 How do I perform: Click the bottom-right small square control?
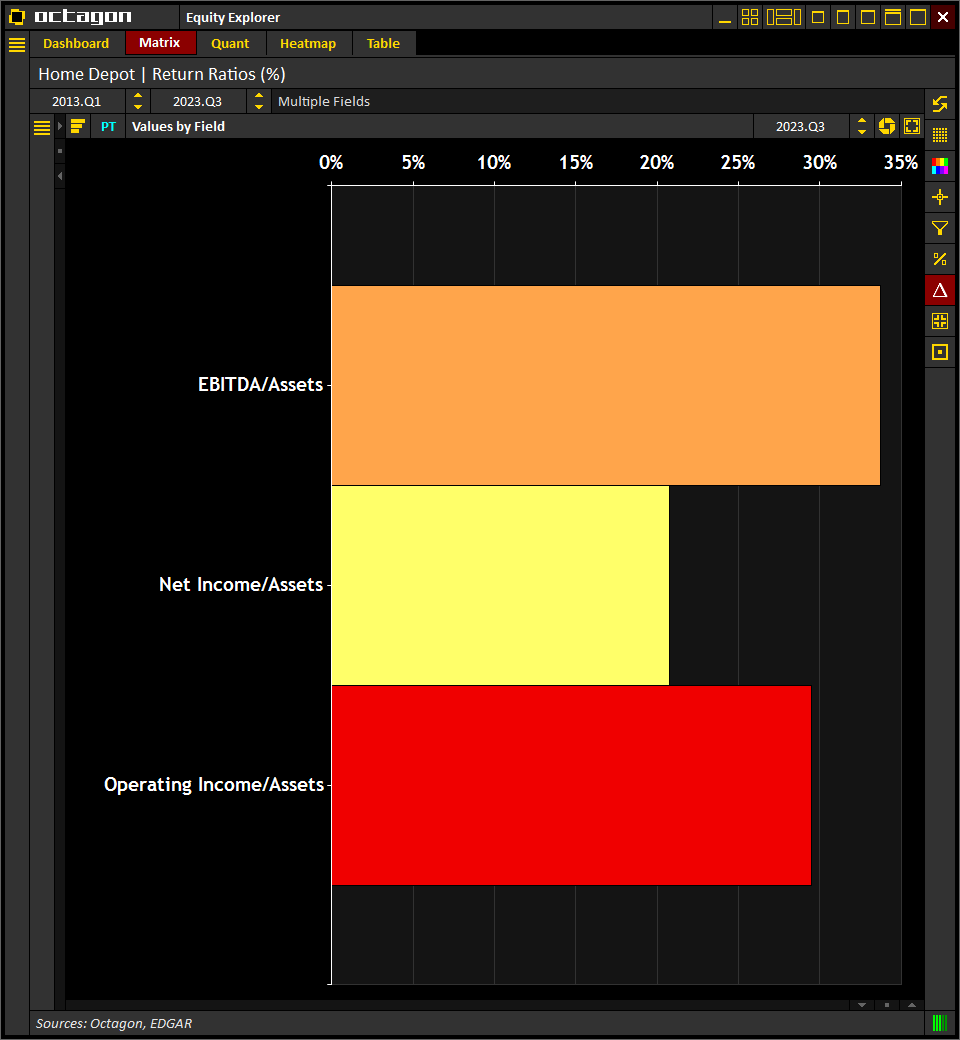[887, 1005]
